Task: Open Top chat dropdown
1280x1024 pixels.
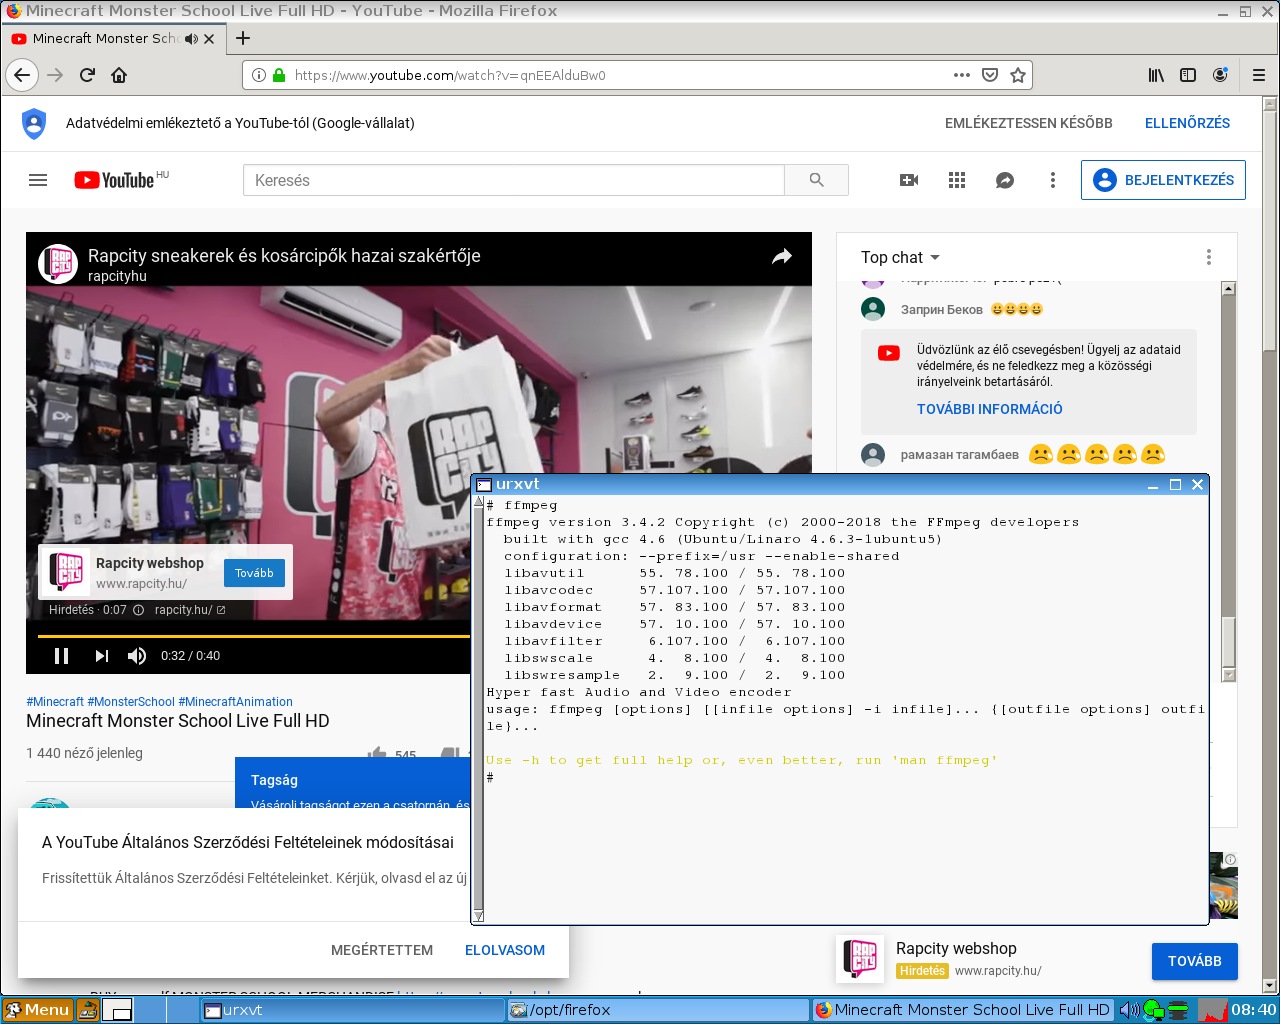Action: (x=900, y=257)
